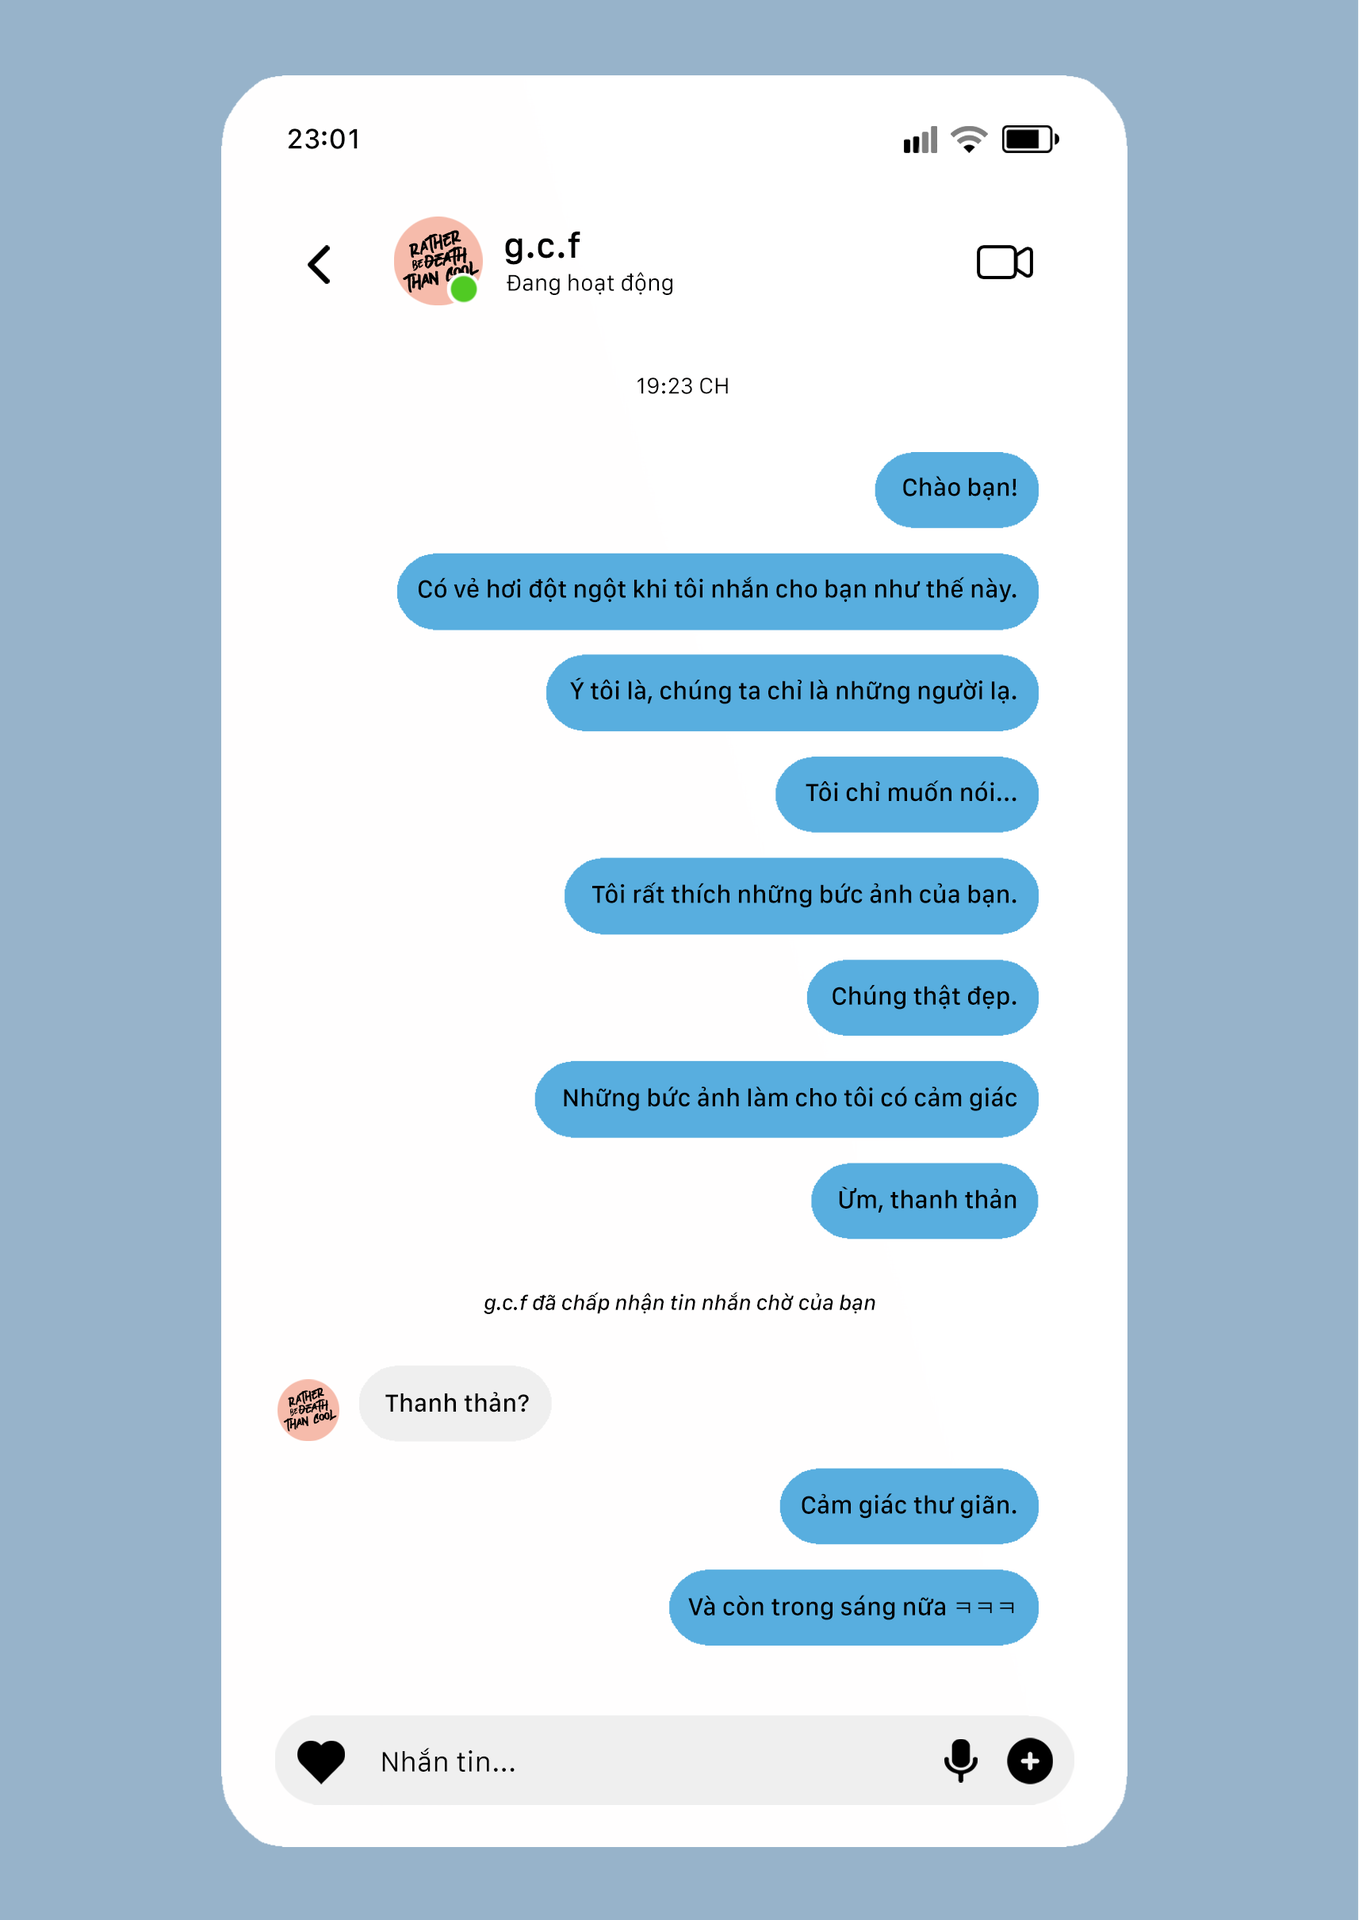This screenshot has height=1920, width=1359.
Task: Select the Chào bạn! message bubble
Action: coord(957,489)
